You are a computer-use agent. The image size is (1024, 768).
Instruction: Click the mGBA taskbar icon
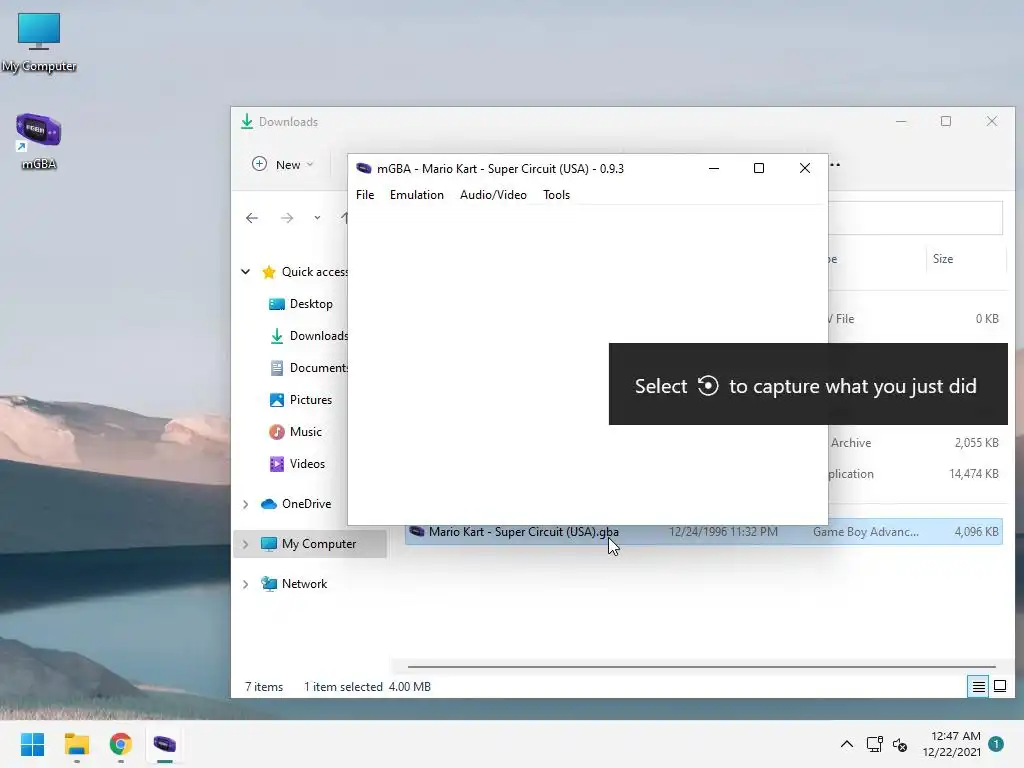click(x=165, y=744)
